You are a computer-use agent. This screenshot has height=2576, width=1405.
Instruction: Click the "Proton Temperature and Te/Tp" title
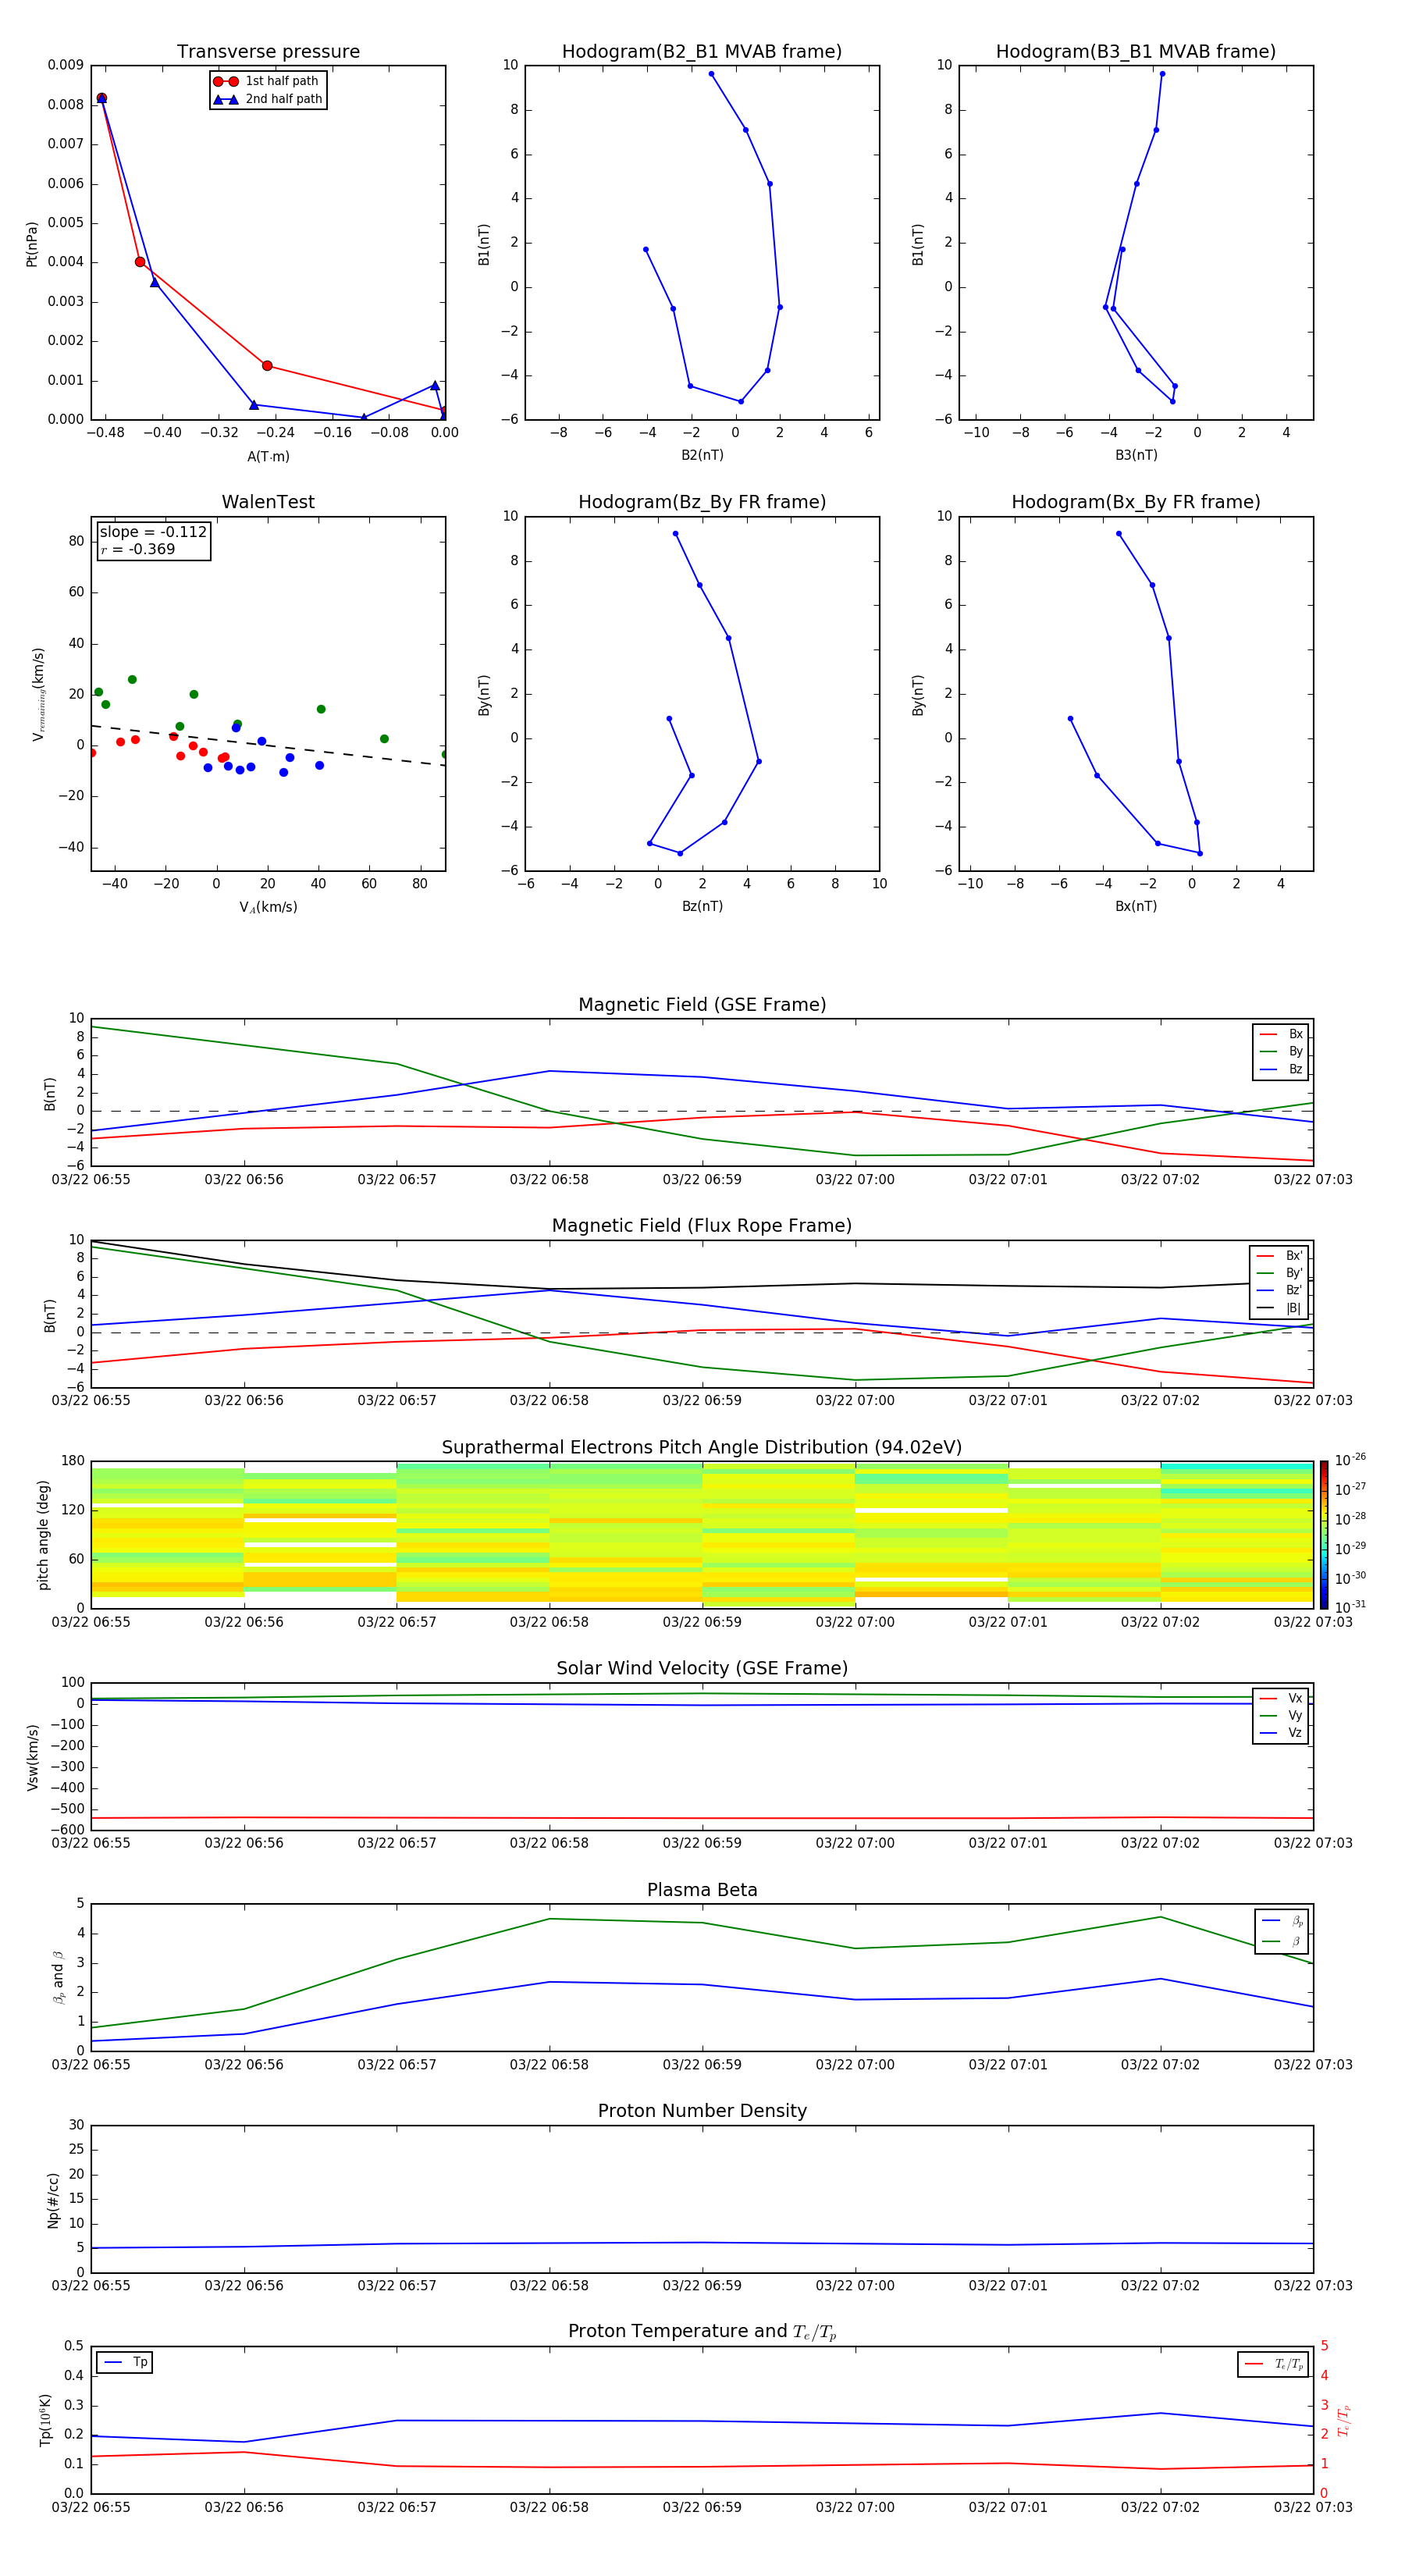click(702, 2332)
